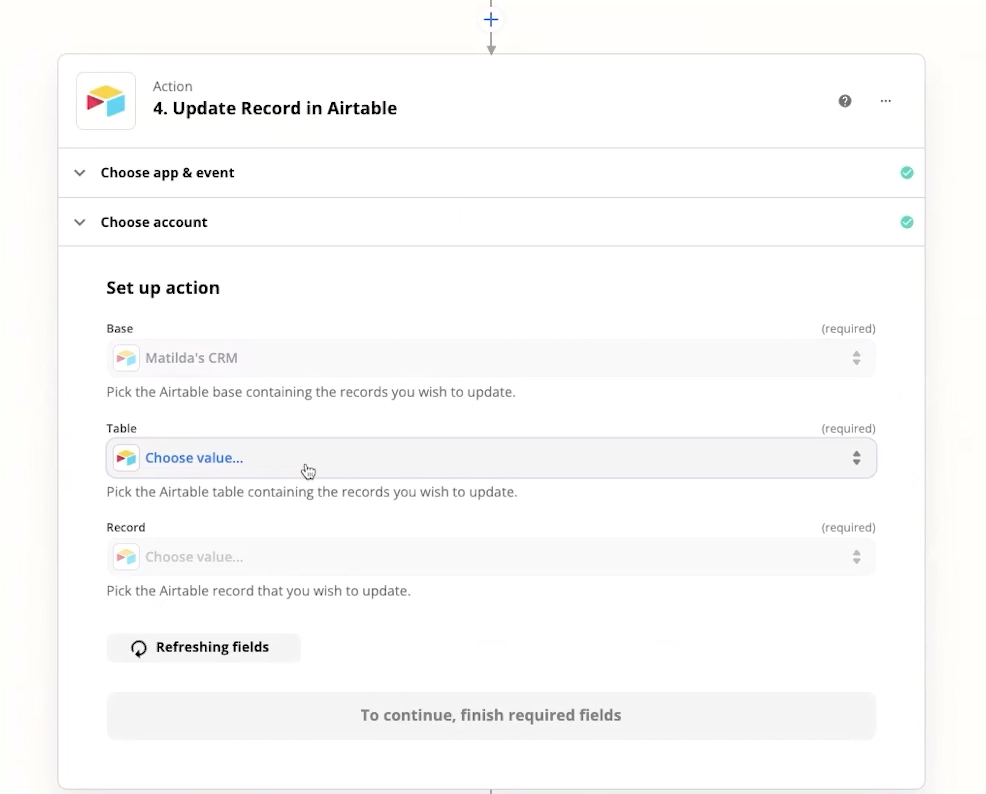This screenshot has height=794, width=986.
Task: Click the Refreshing fields button
Action: (x=204, y=648)
